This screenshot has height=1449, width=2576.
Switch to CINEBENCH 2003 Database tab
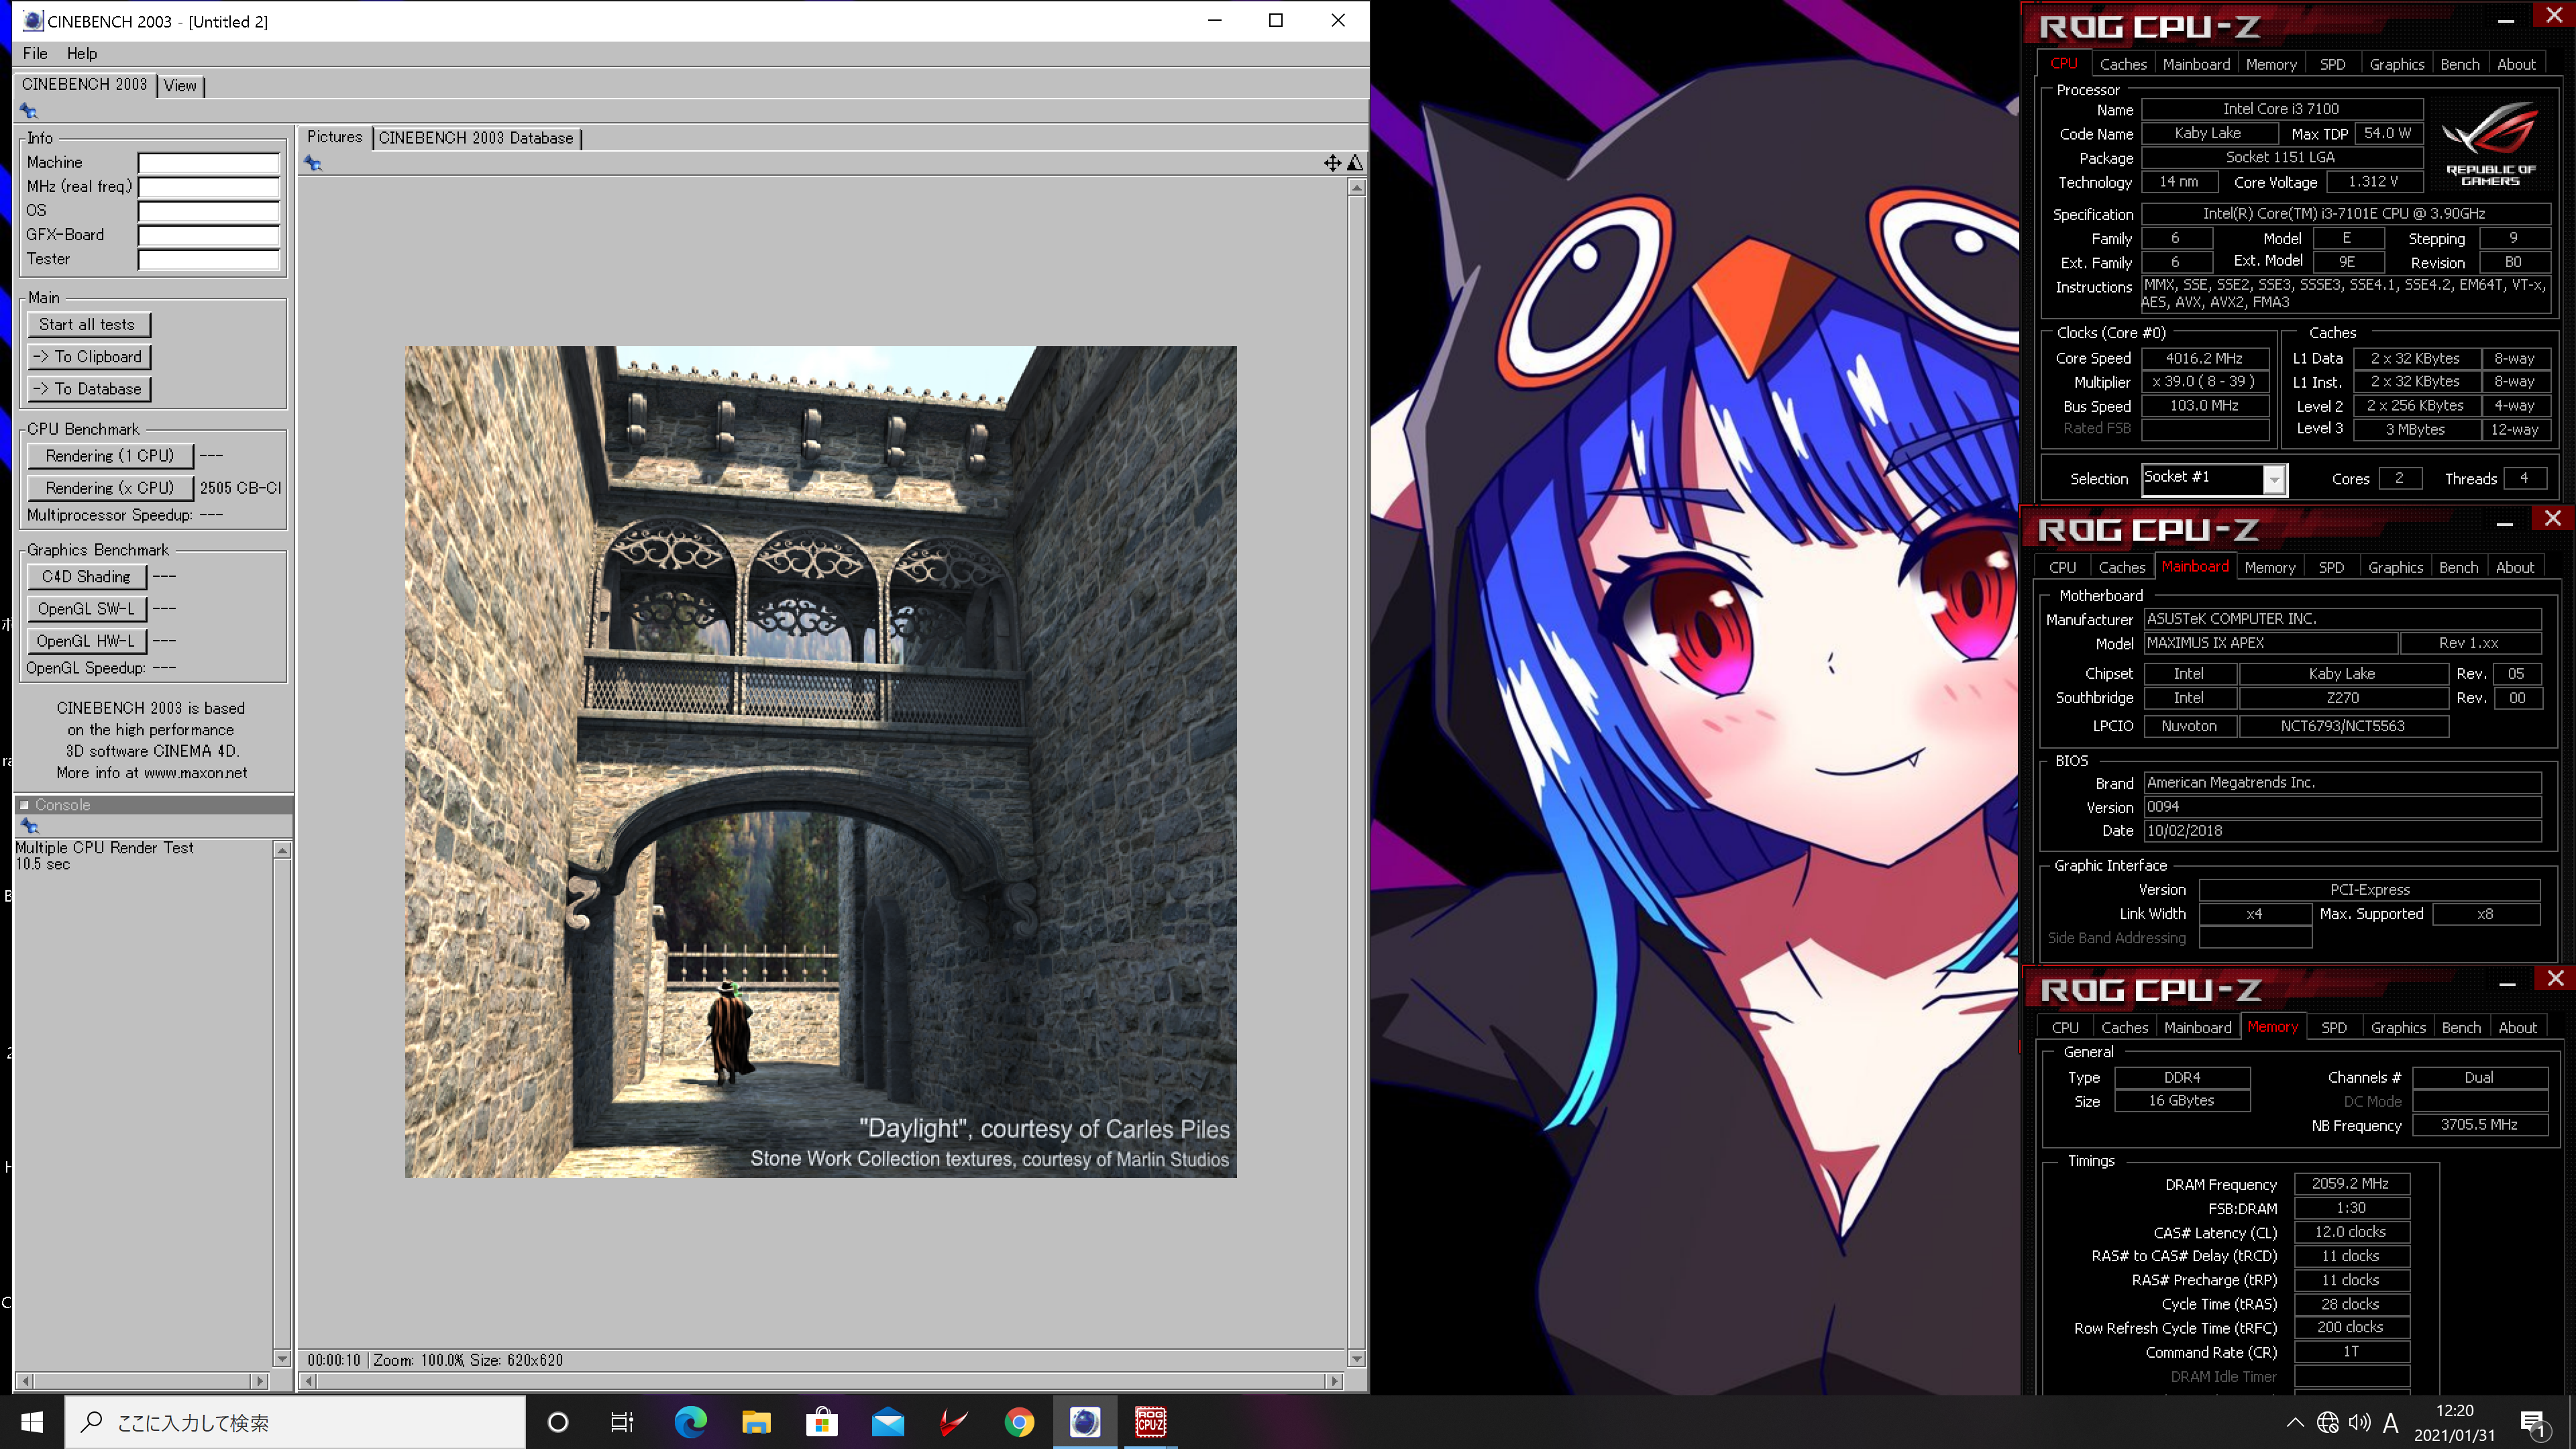[x=476, y=138]
